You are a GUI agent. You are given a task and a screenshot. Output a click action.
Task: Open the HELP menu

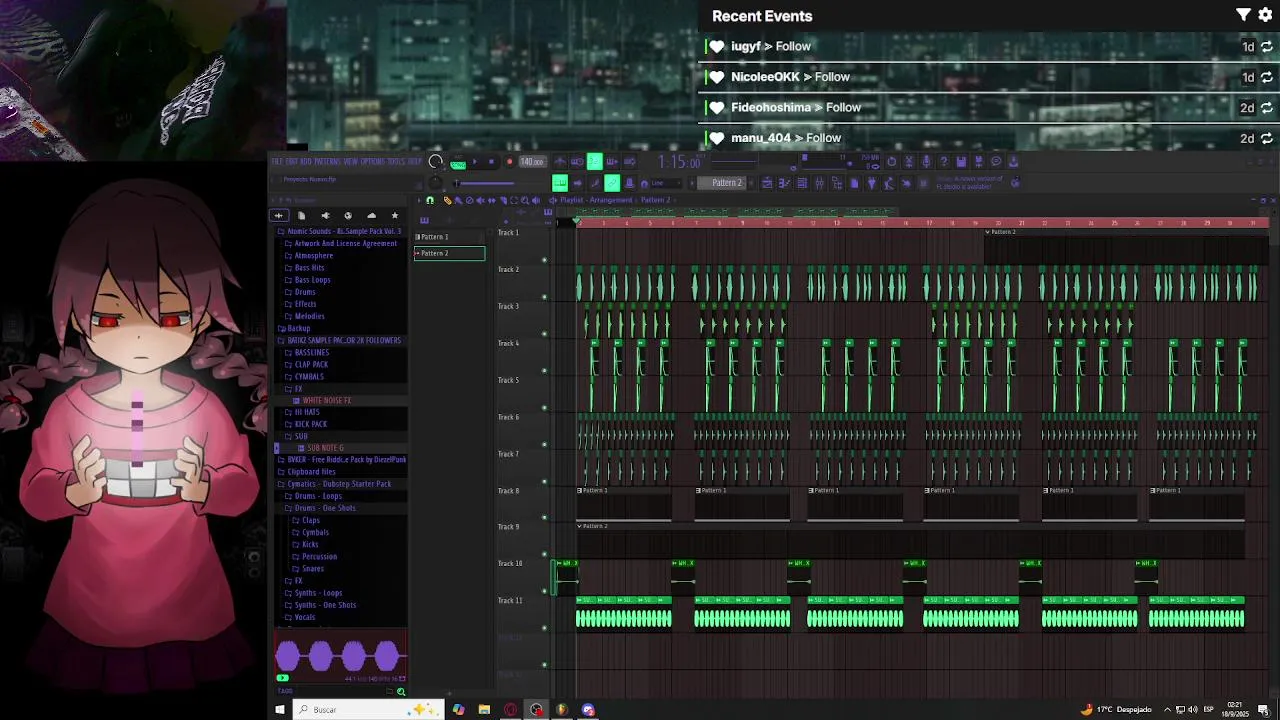pos(414,161)
